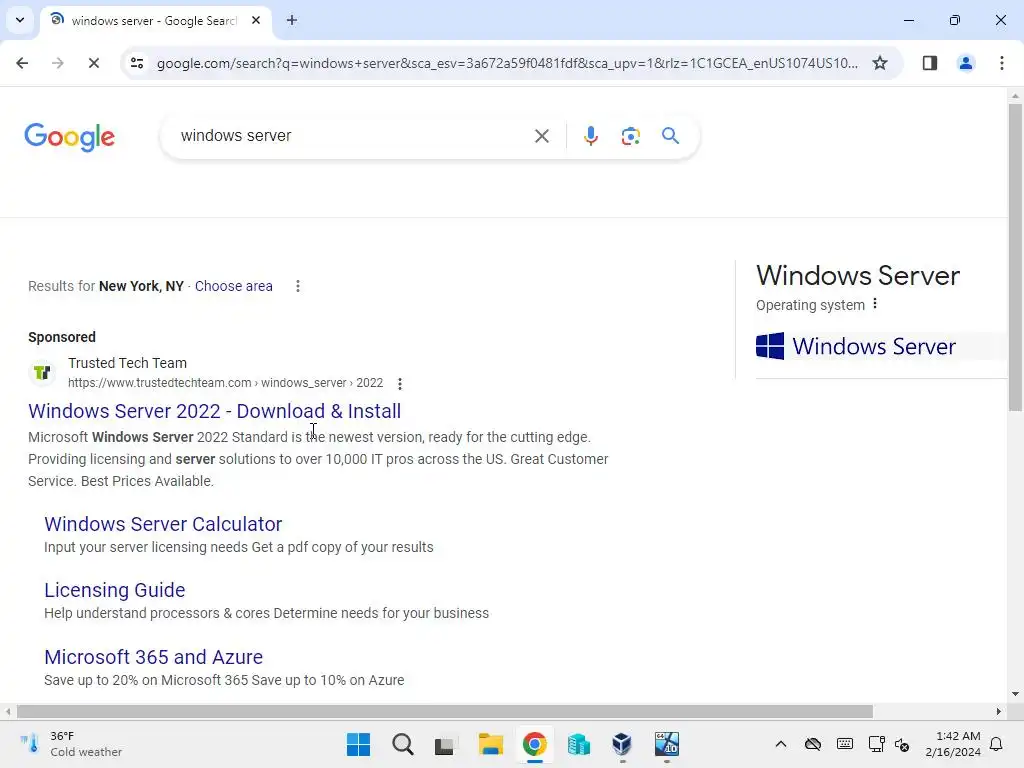Screen dimensions: 1024x768
Task: Open VirtualBox from the taskbar
Action: [x=622, y=744]
